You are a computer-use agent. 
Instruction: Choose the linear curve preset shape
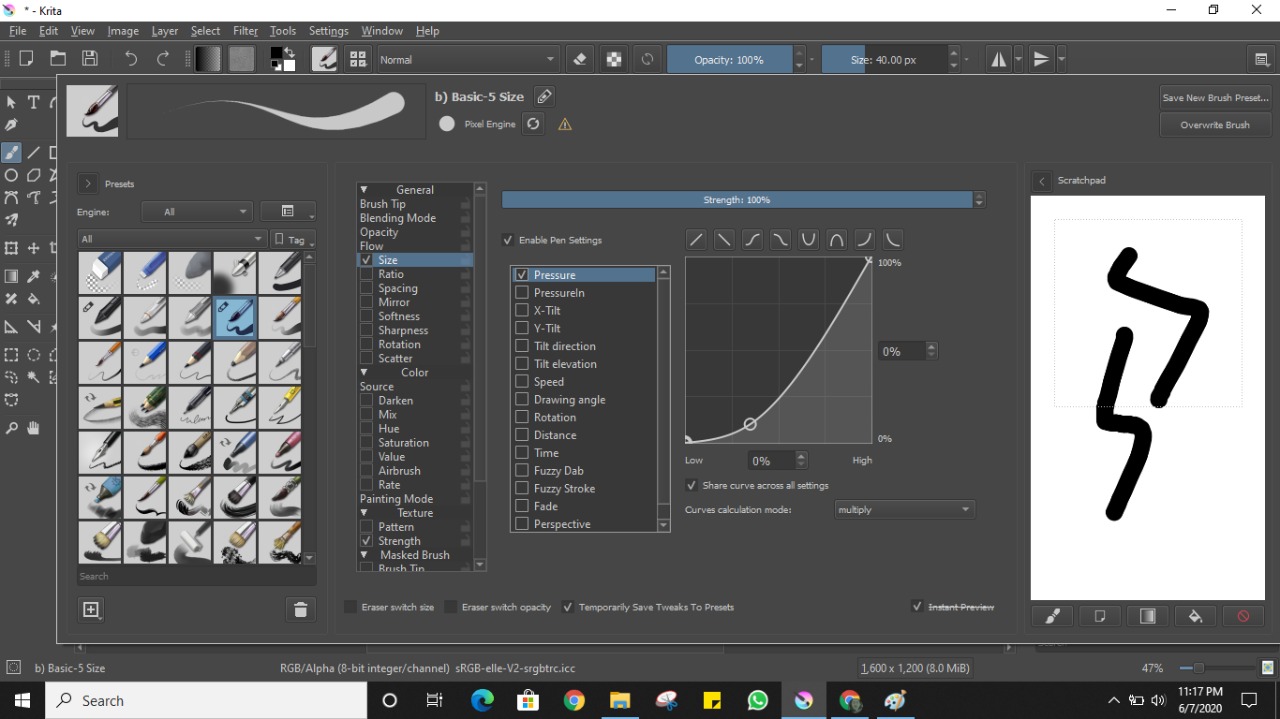[x=696, y=240]
